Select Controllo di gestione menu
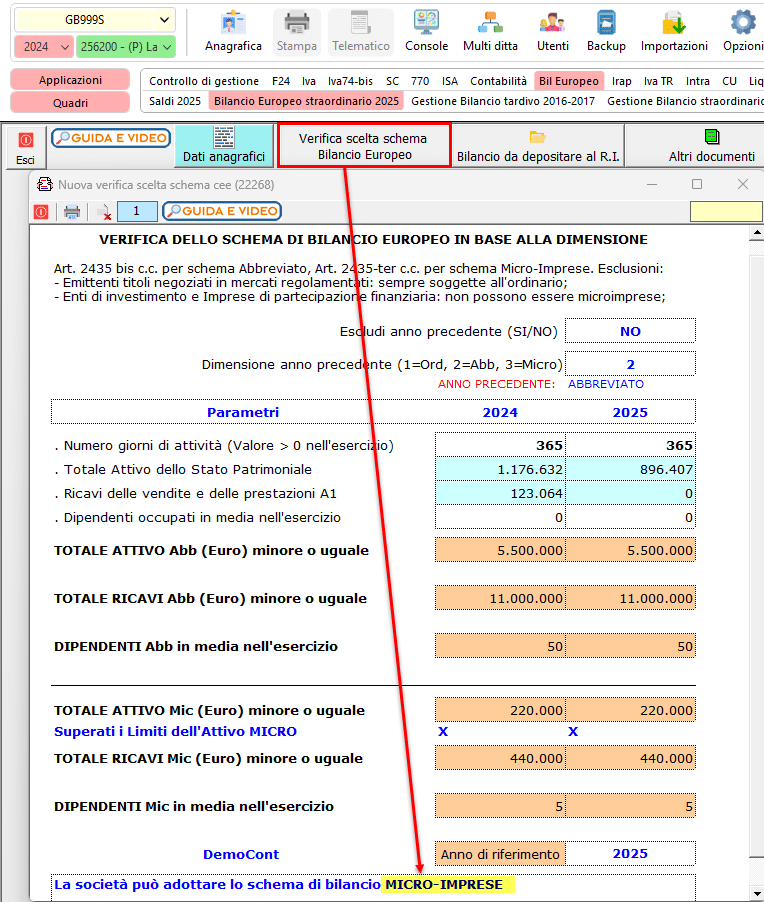The height and width of the screenshot is (902, 764). [204, 81]
